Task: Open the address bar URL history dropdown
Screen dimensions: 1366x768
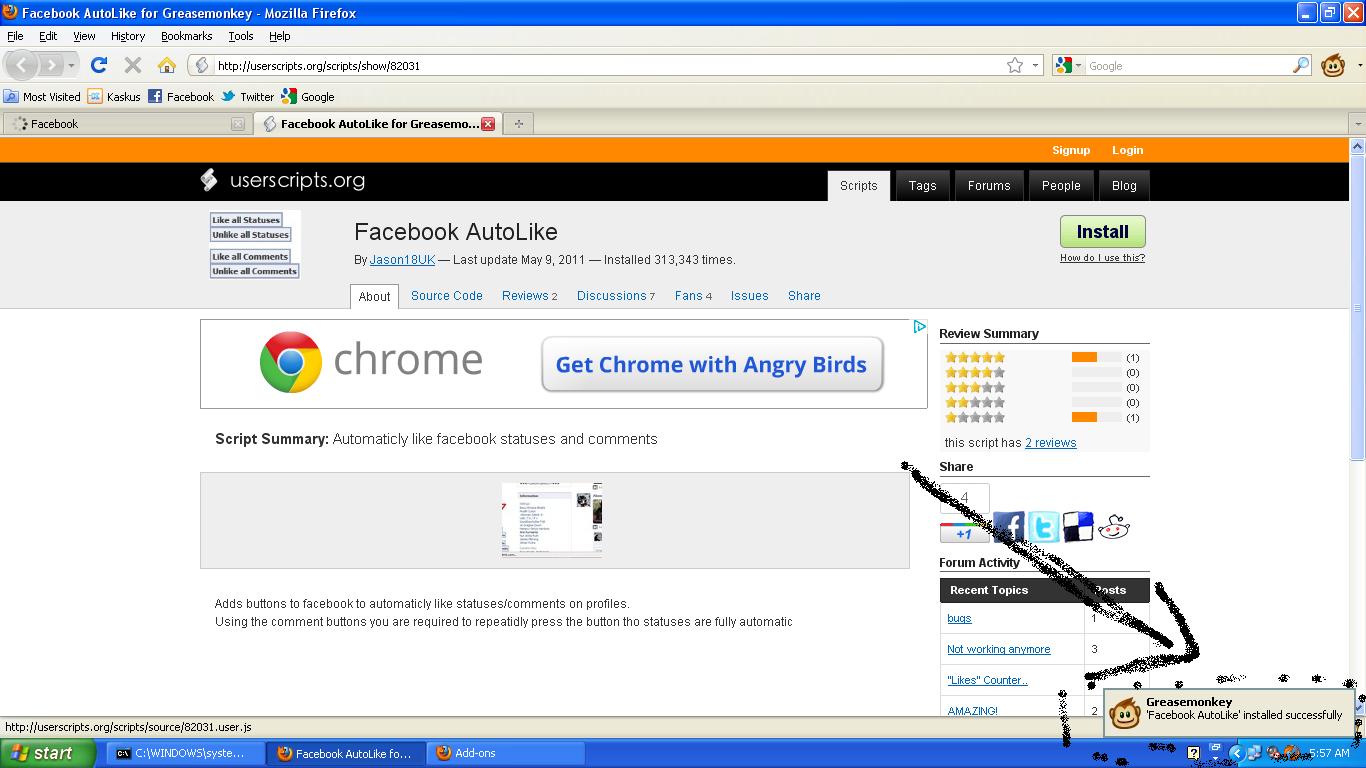Action: [x=1035, y=65]
